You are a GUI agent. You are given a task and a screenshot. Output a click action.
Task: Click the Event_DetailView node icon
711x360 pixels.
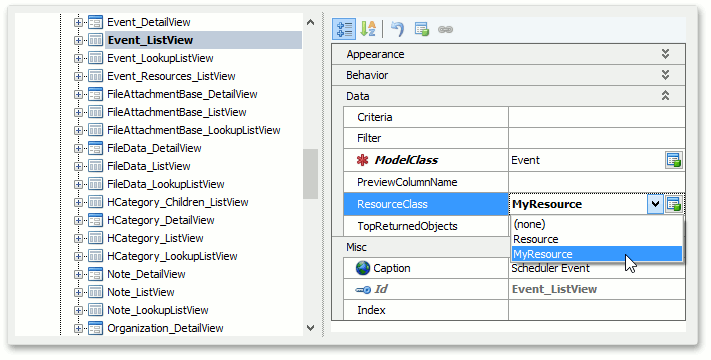pyautogui.click(x=95, y=22)
